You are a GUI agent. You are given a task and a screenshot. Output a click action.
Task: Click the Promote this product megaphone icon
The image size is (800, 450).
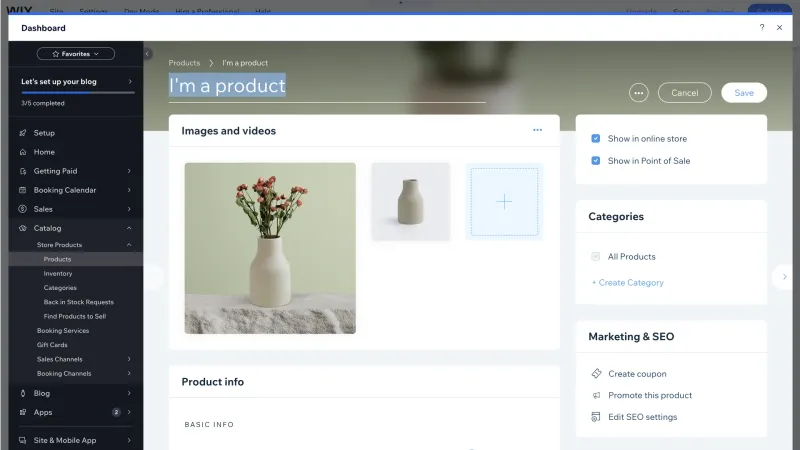coord(596,395)
